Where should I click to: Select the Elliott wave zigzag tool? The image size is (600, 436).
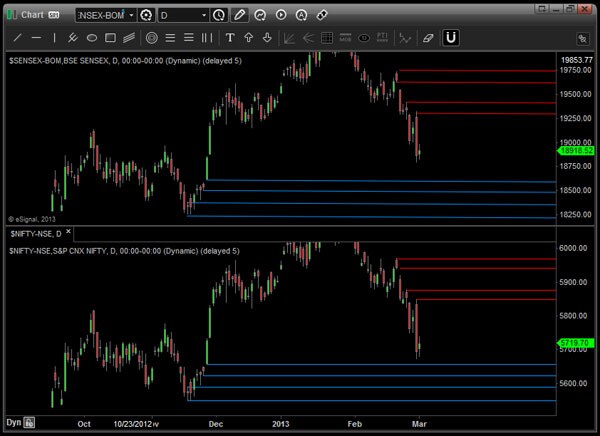(x=405, y=38)
